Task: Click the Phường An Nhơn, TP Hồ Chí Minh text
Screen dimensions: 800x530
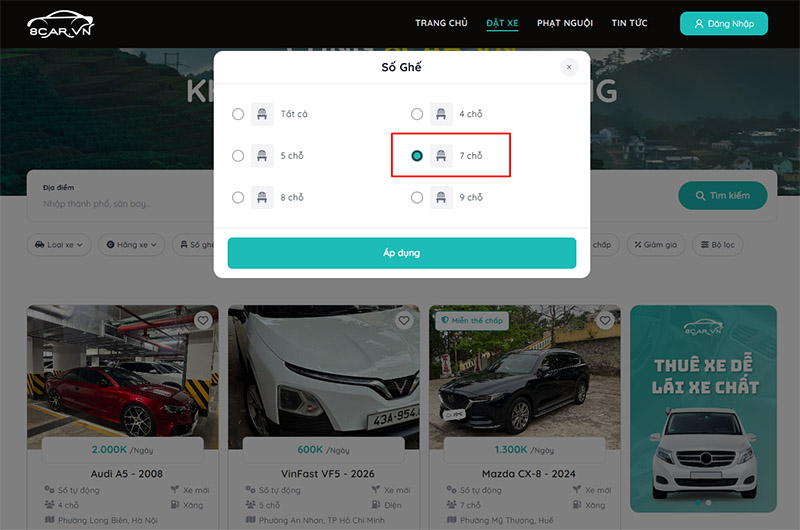Action: coord(321,520)
